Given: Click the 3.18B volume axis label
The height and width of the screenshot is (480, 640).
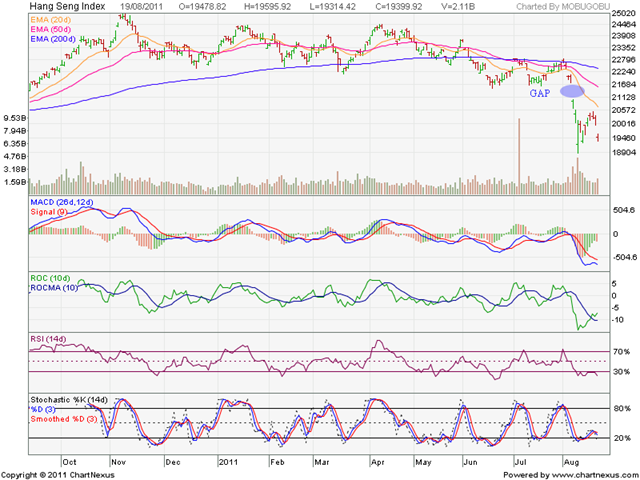Looking at the screenshot, I should [15, 169].
